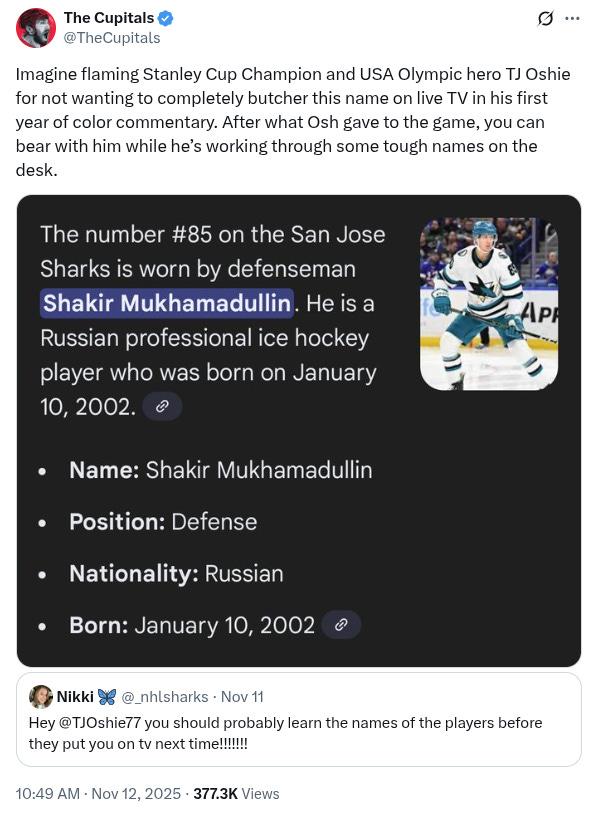Open the Grok actions icon on the post
Image resolution: width=598 pixels, height=818 pixels.
click(x=545, y=18)
